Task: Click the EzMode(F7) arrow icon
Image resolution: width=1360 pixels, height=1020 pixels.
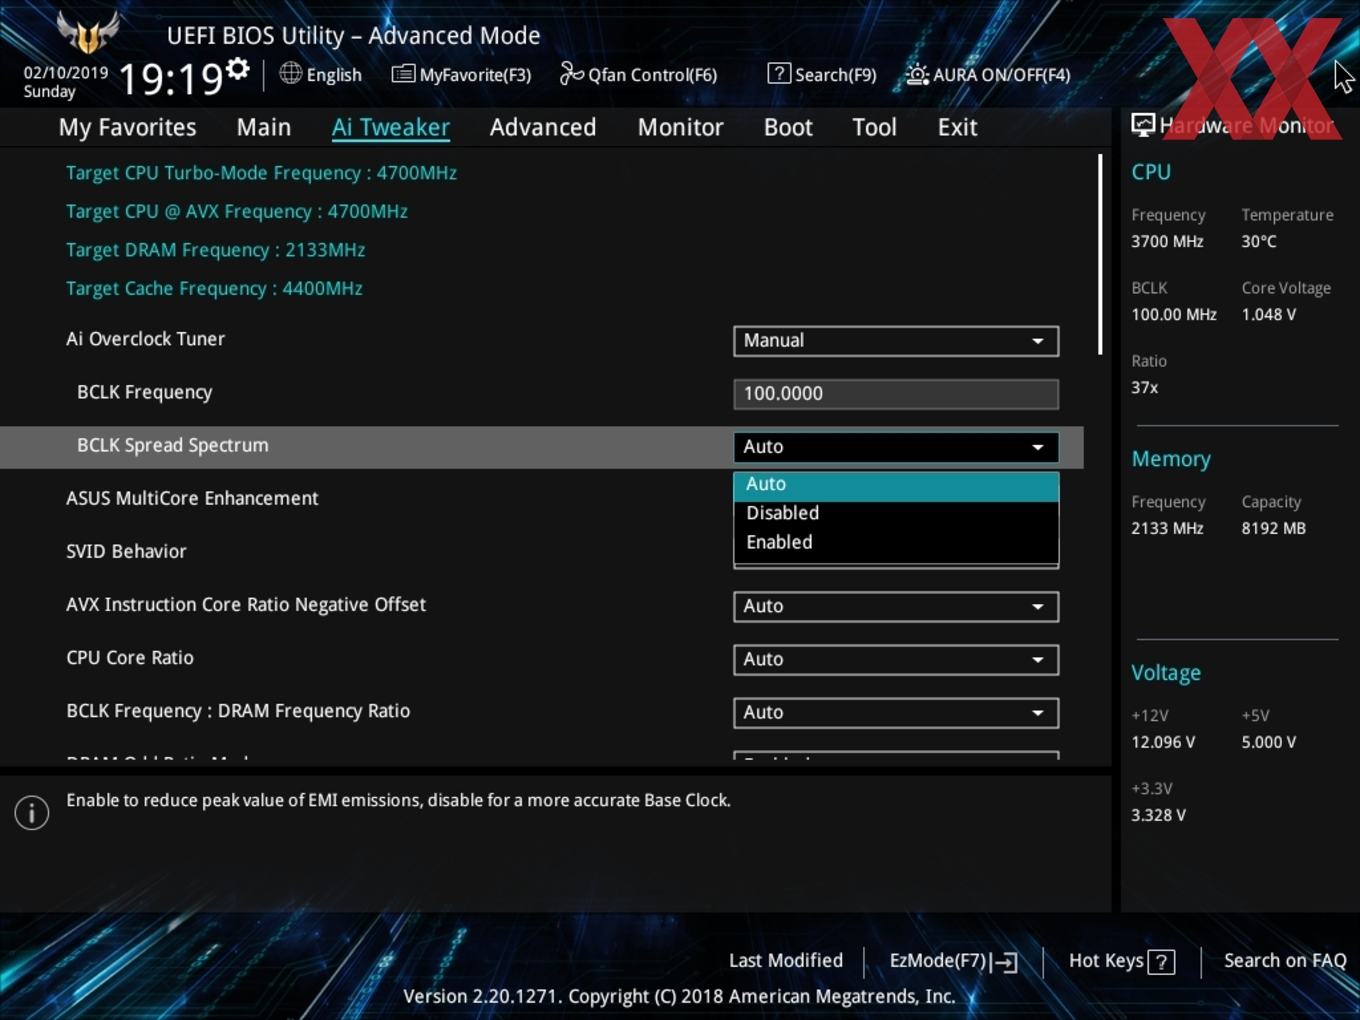Action: coord(1006,962)
